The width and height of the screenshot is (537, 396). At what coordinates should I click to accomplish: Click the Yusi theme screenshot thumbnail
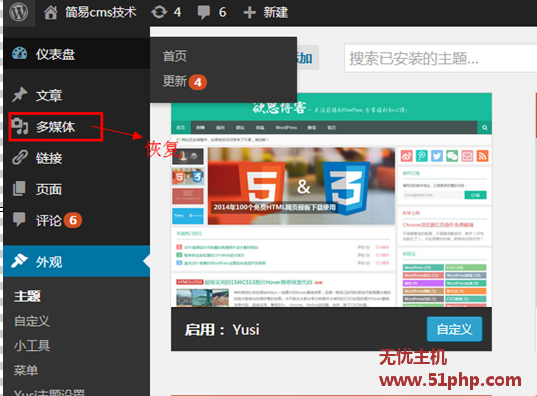click(x=331, y=200)
